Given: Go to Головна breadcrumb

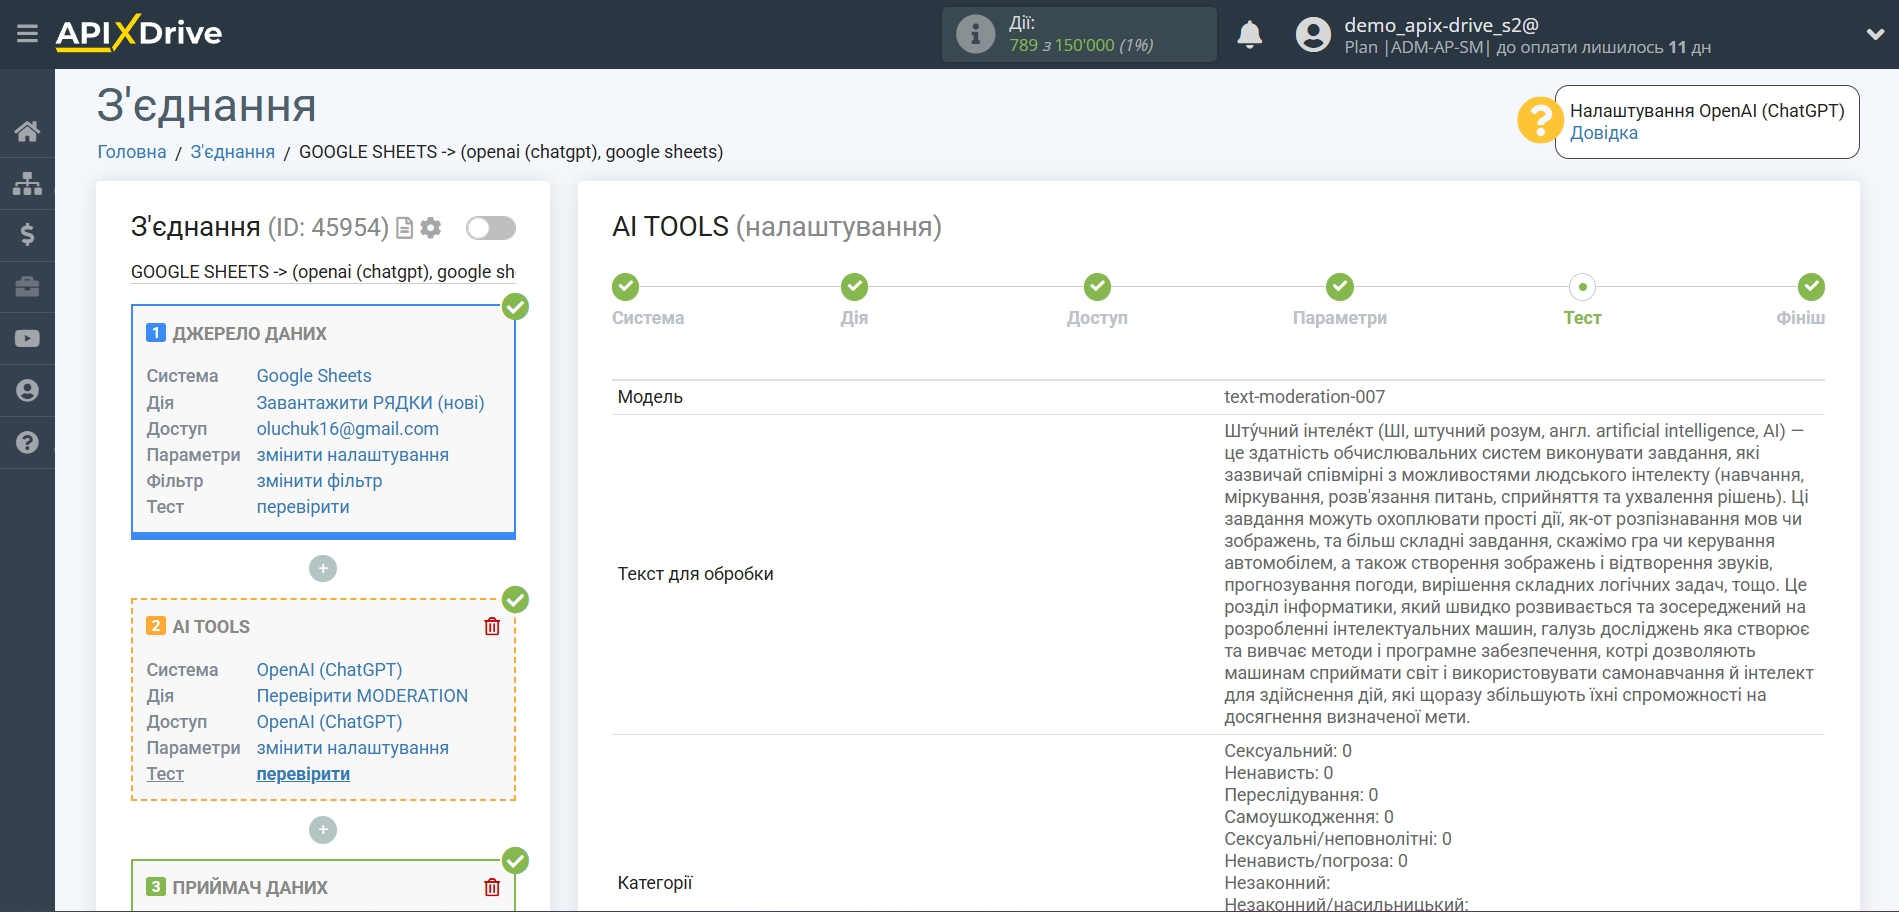Looking at the screenshot, I should (x=132, y=152).
